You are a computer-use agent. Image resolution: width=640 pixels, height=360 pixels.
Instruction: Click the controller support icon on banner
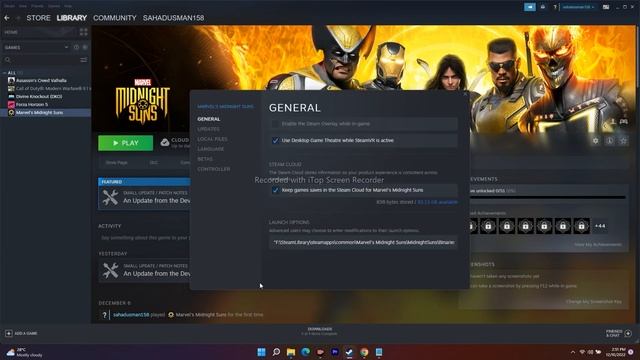(624, 122)
